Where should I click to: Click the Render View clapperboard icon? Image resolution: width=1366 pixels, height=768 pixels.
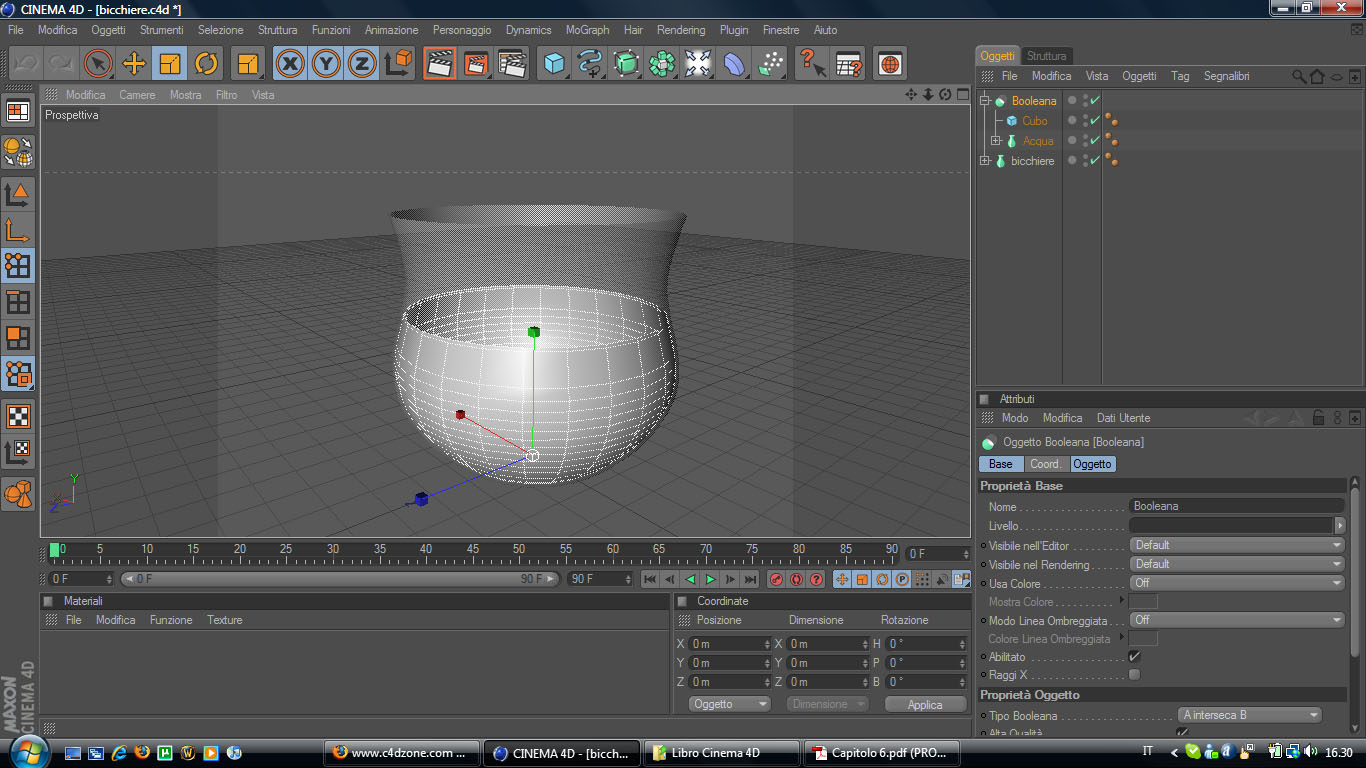pos(440,64)
